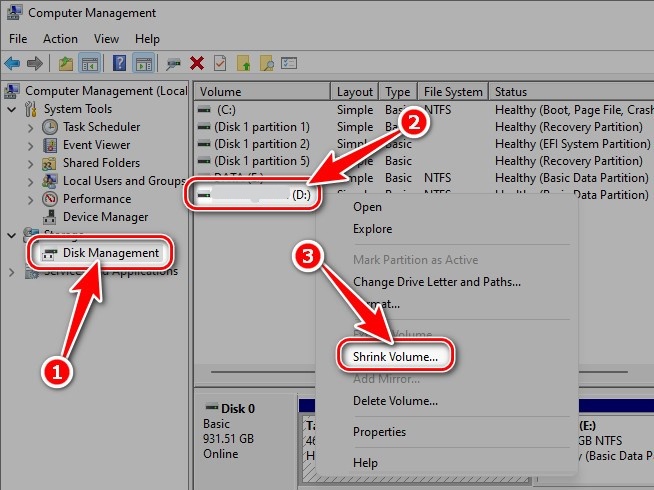Collapse the System Tools tree branch
The image size is (654, 490).
[12, 109]
